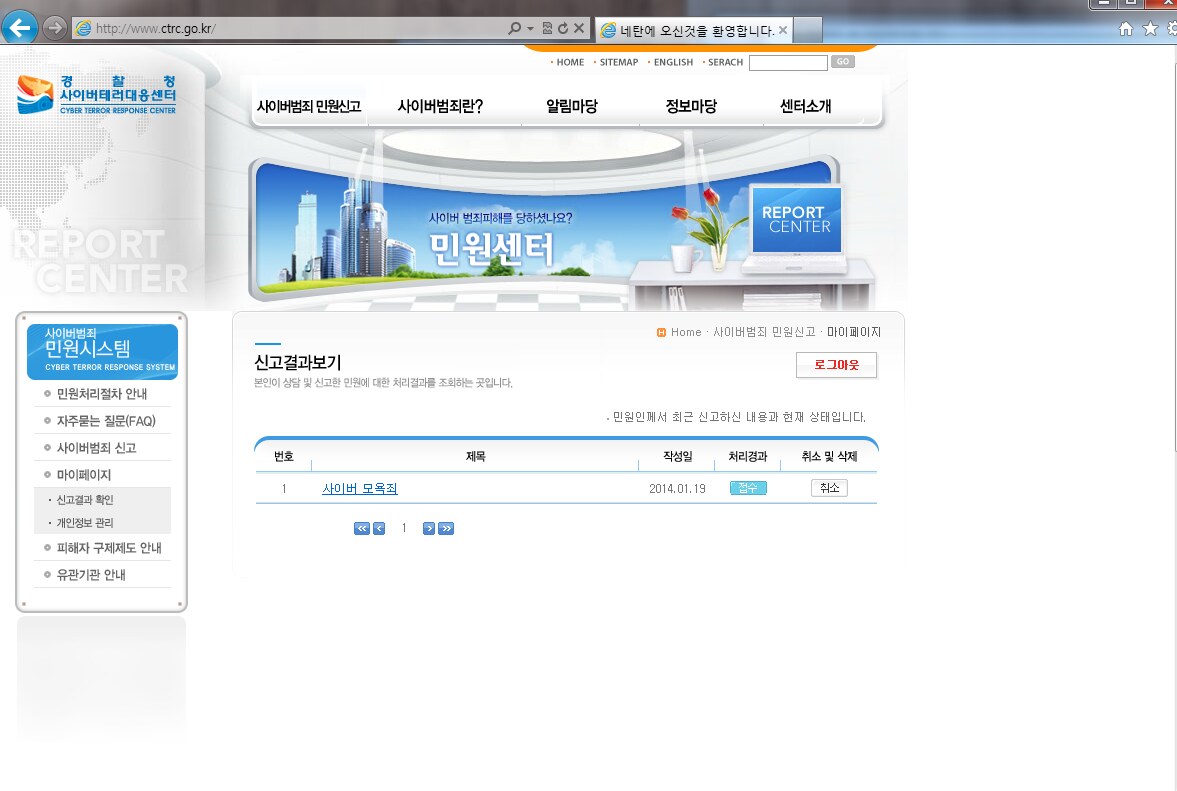The height and width of the screenshot is (791, 1177).
Task: Go to next page arrow in pagination
Action: [429, 528]
